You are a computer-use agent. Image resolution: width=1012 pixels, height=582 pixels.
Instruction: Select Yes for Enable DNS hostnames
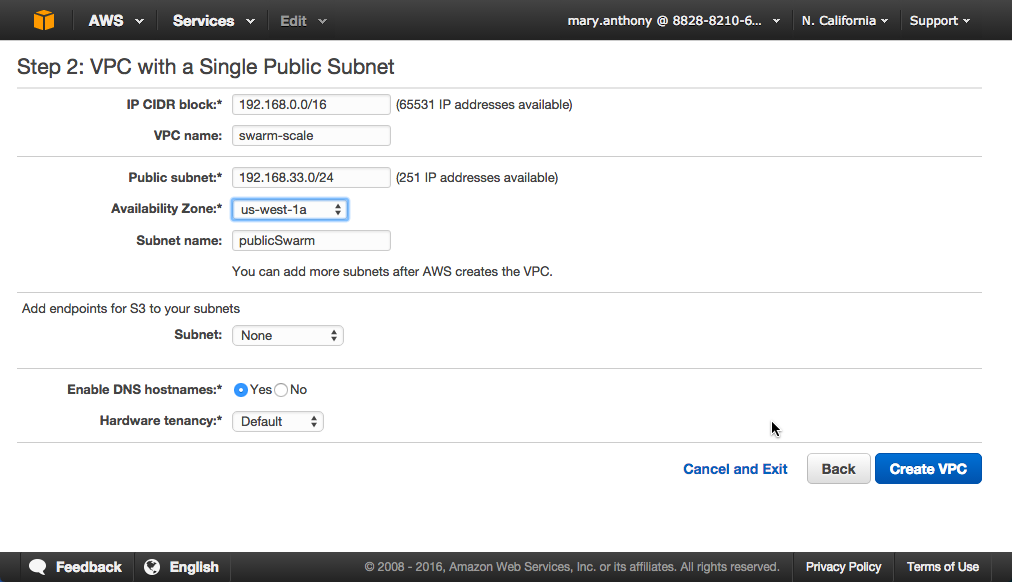pyautogui.click(x=241, y=390)
